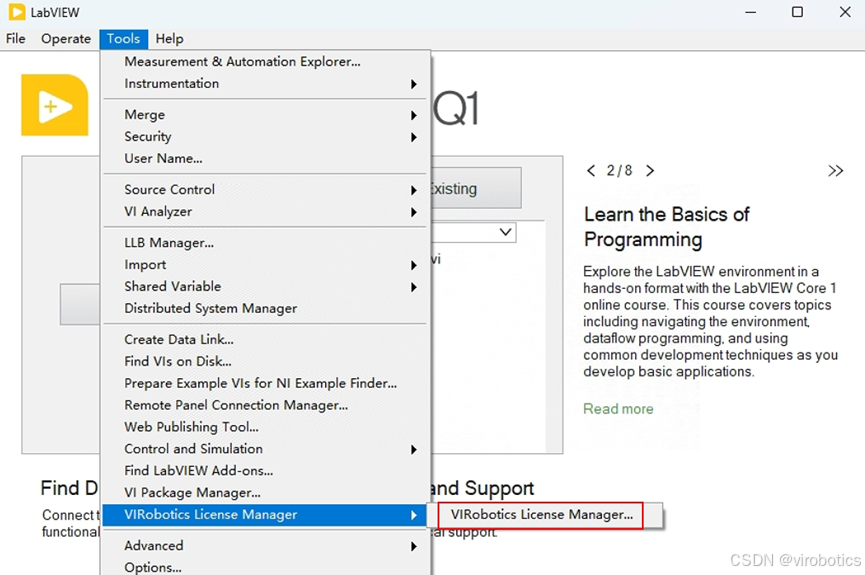Open the File menu
The image size is (865, 575).
point(15,39)
